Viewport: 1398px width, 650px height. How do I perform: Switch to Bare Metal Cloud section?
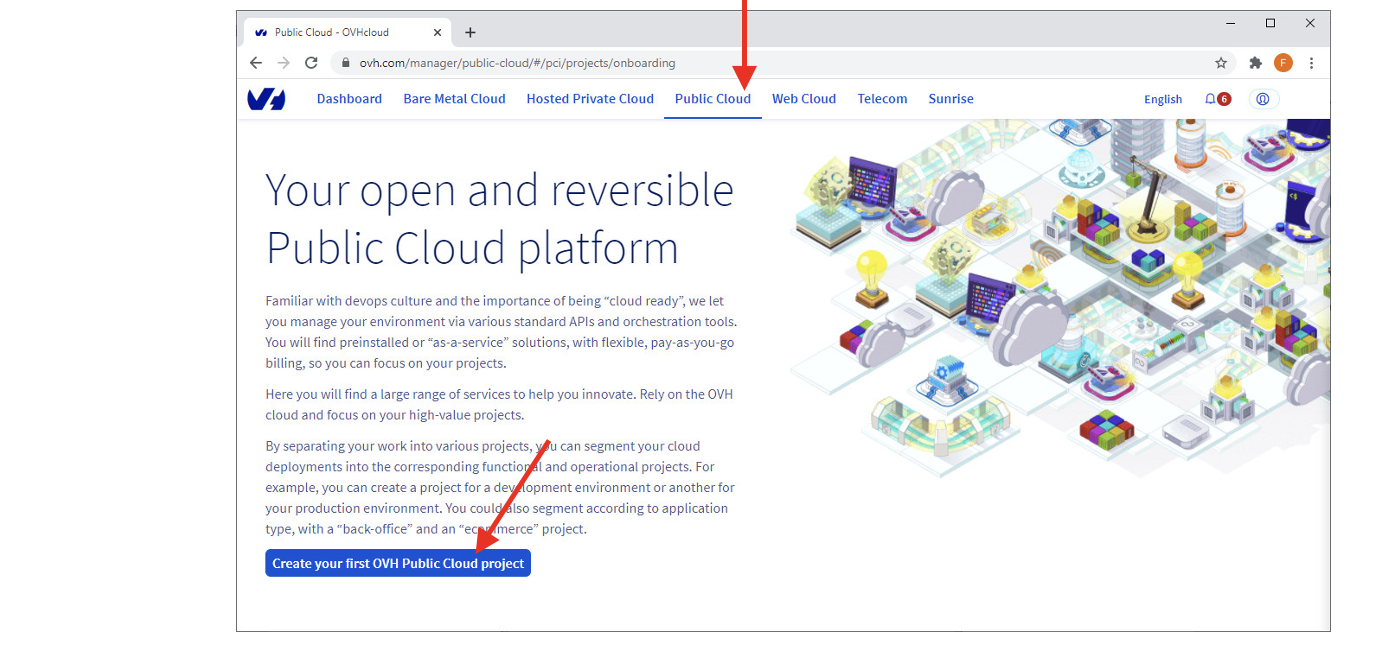click(454, 99)
